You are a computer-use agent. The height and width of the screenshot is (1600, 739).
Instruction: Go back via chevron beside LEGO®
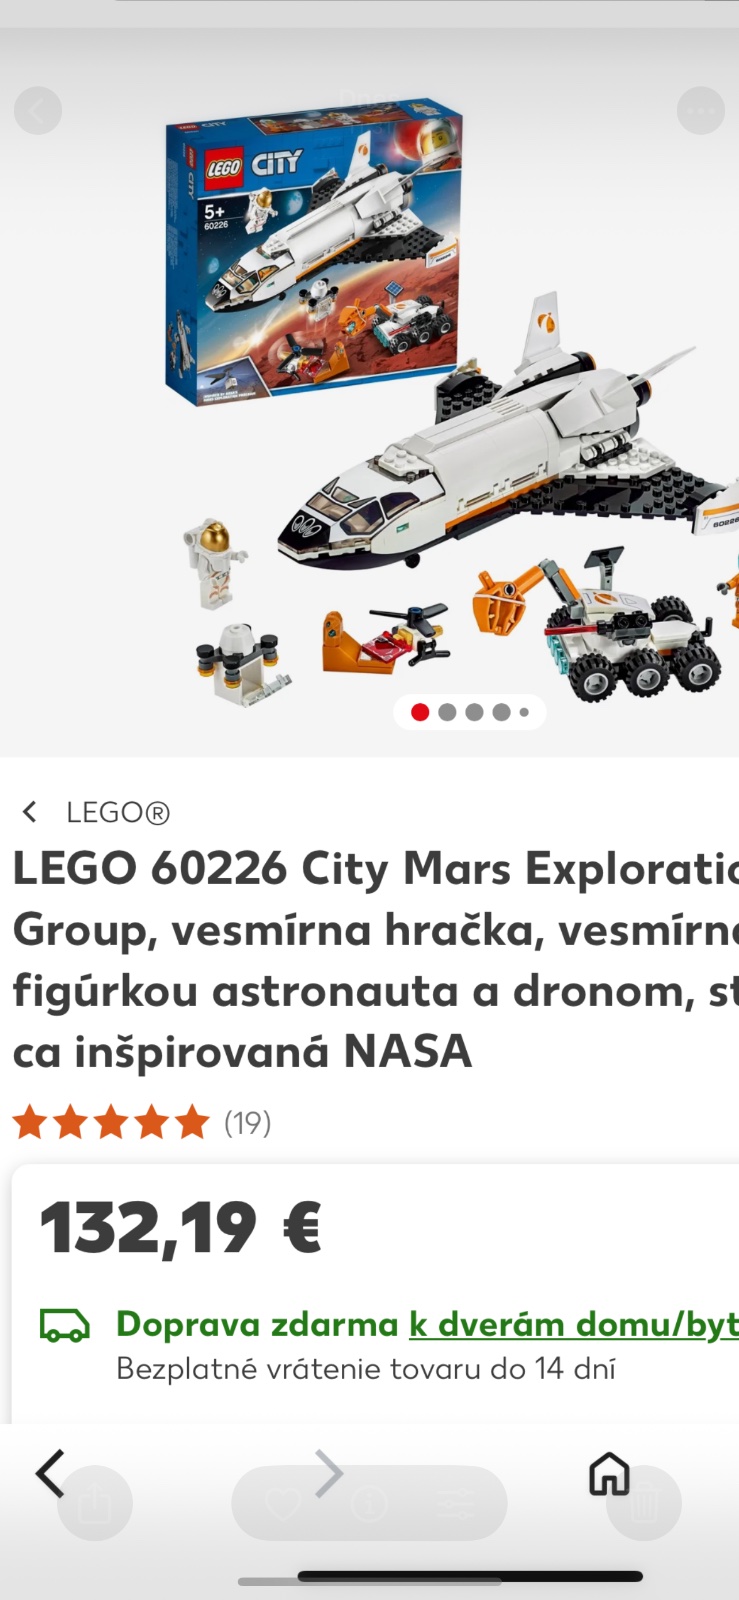[30, 812]
